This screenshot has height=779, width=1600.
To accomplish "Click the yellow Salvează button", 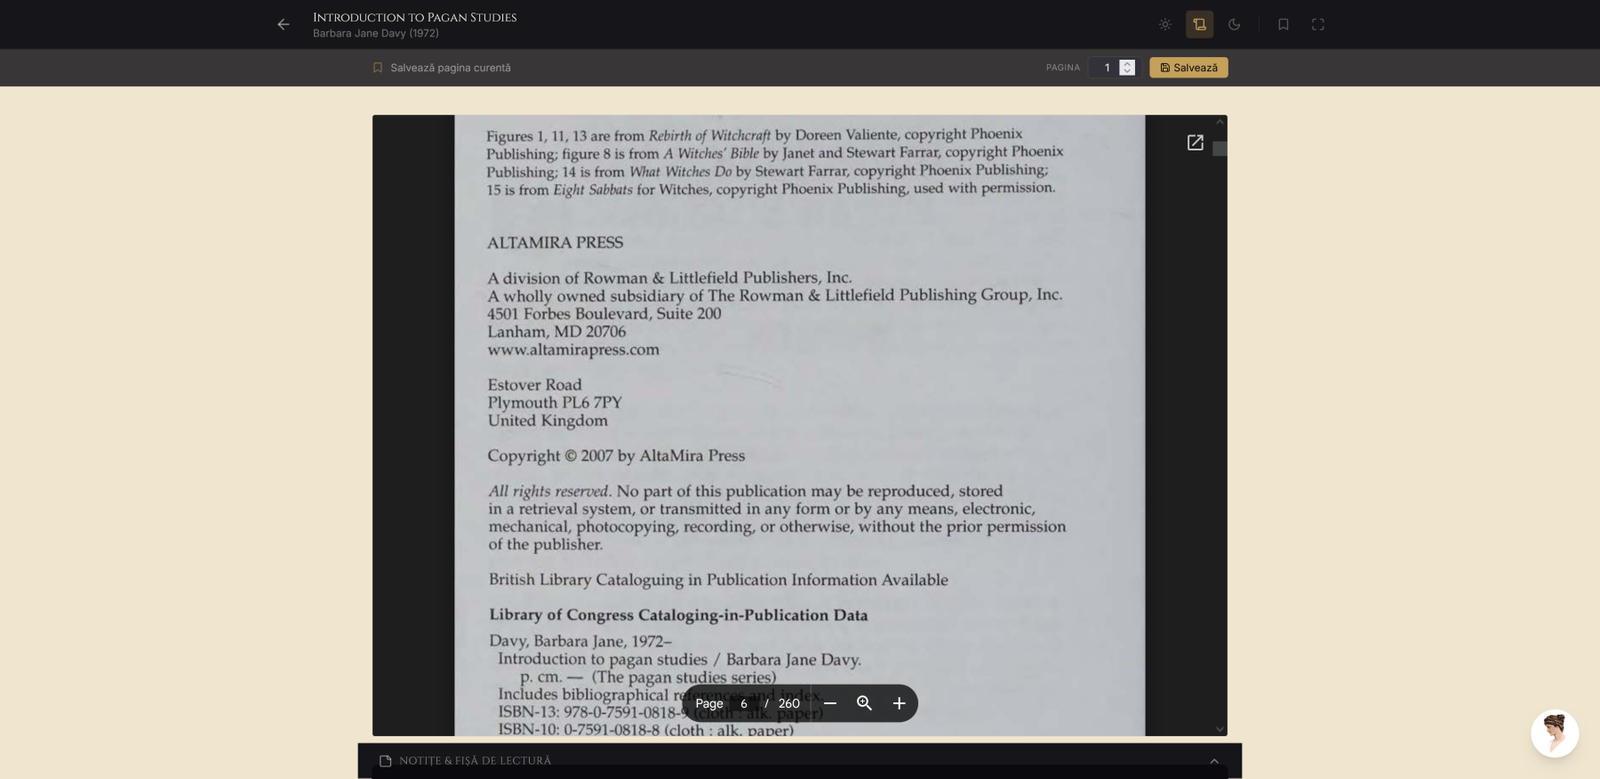I will click(x=1189, y=68).
